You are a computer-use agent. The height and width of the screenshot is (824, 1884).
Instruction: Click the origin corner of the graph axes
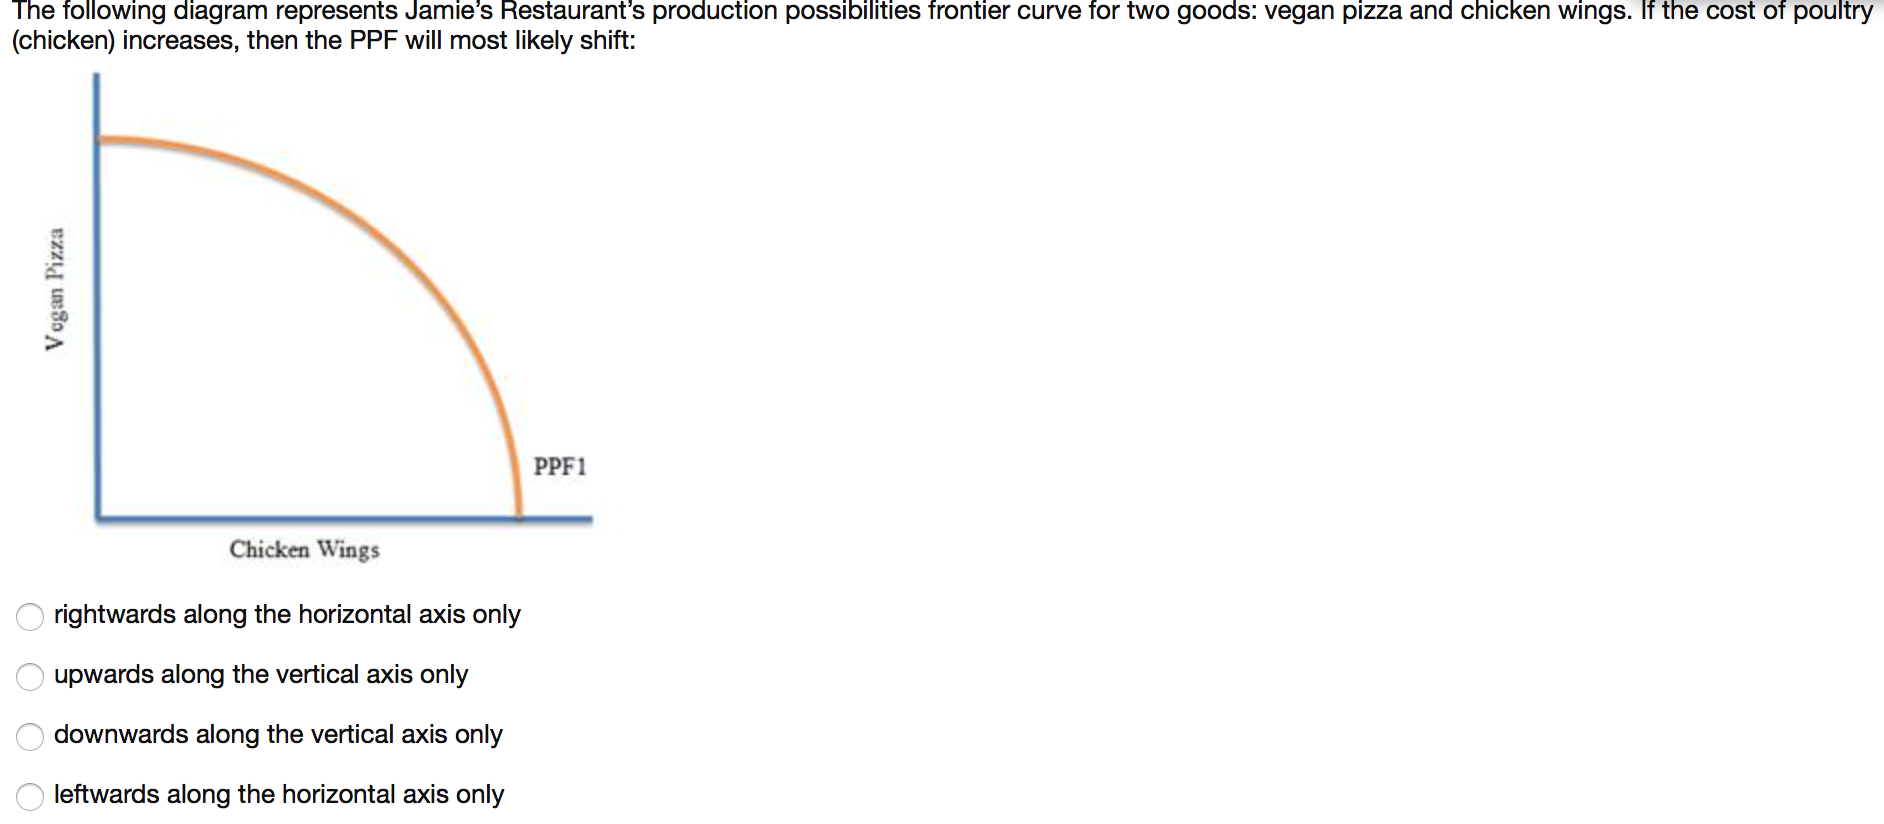[x=97, y=519]
